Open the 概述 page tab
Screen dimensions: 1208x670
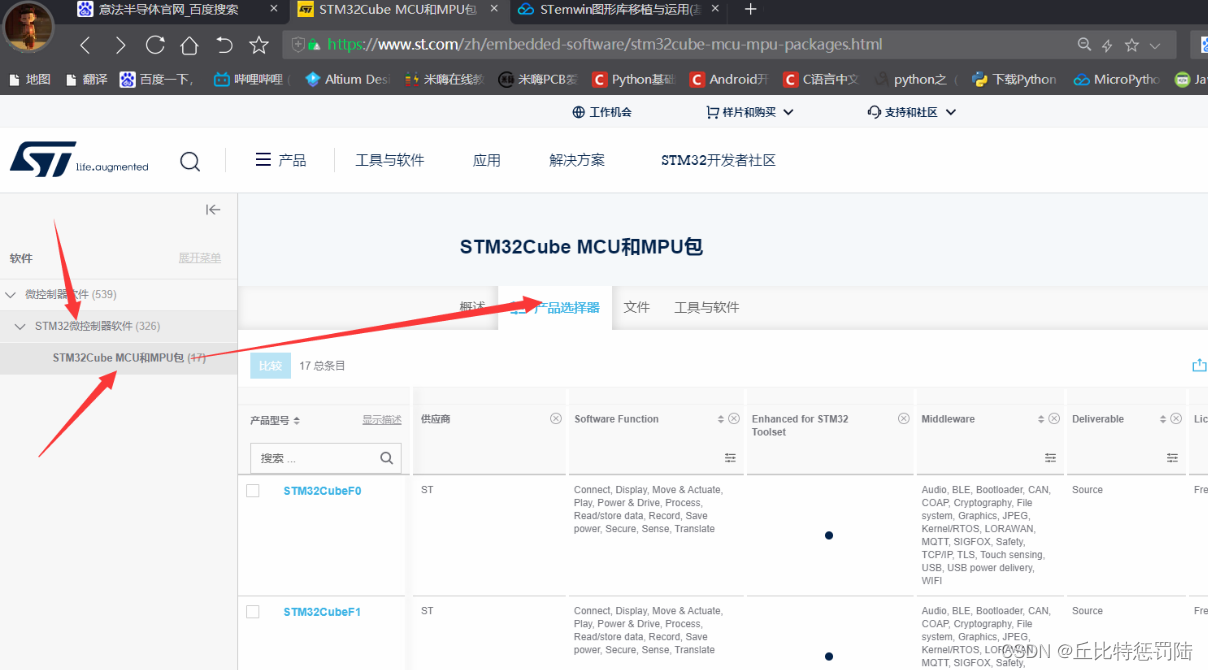point(473,307)
